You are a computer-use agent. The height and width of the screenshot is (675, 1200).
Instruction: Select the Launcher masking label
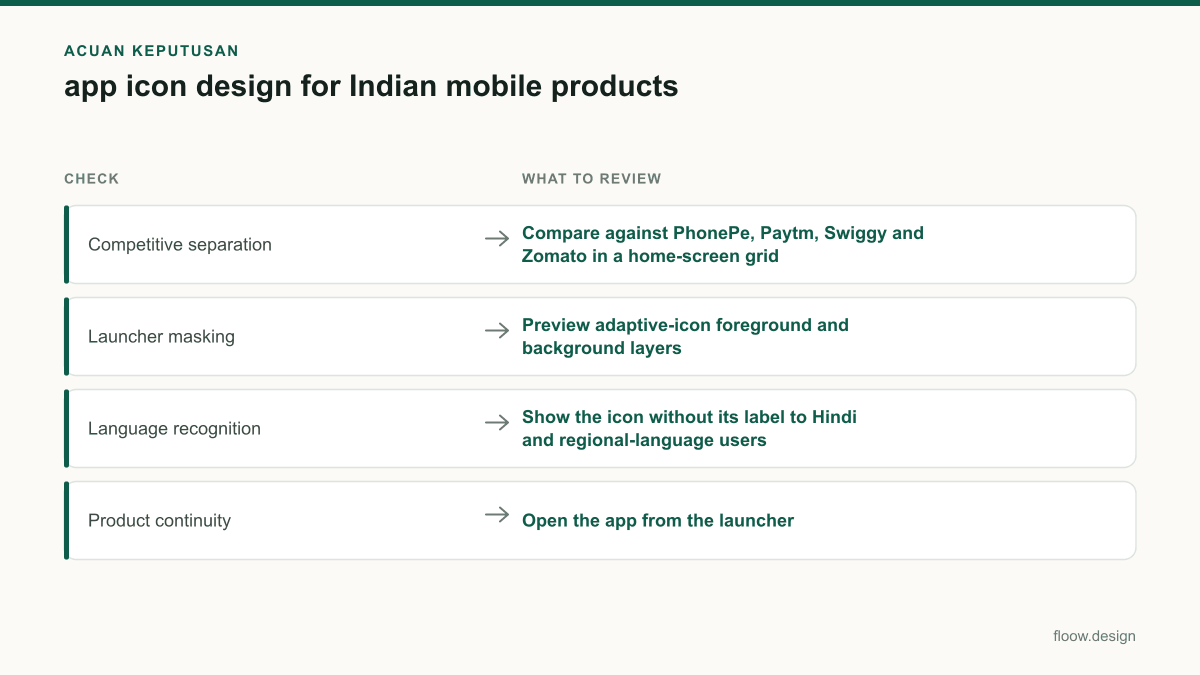point(161,336)
